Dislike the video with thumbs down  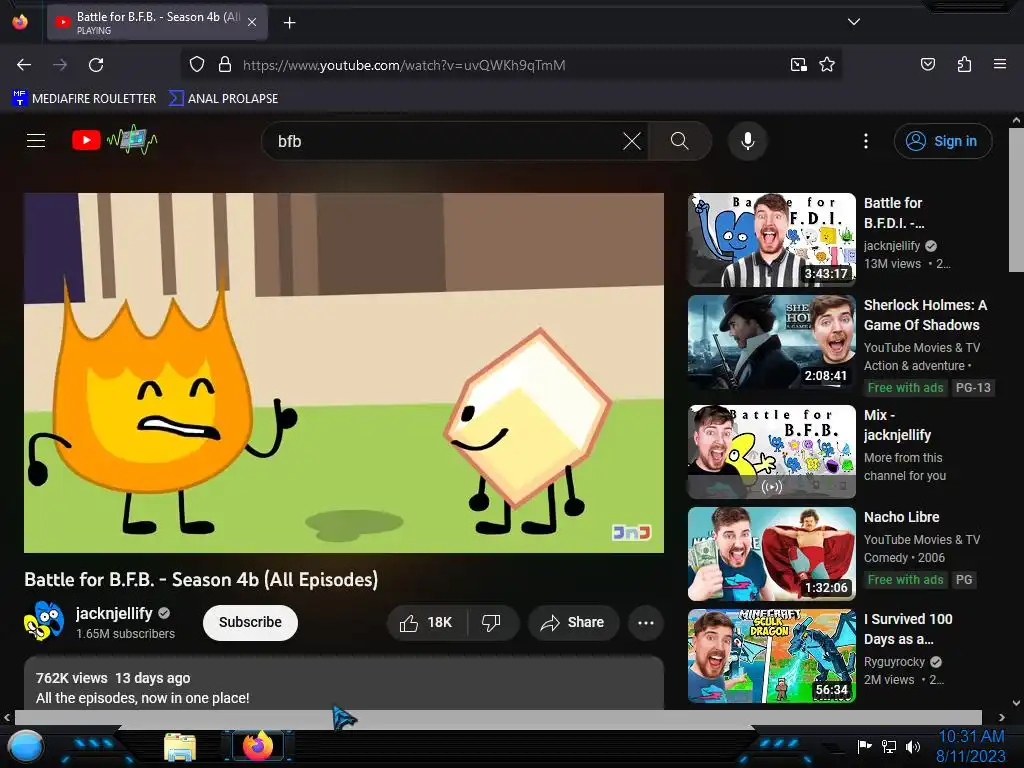pos(491,623)
